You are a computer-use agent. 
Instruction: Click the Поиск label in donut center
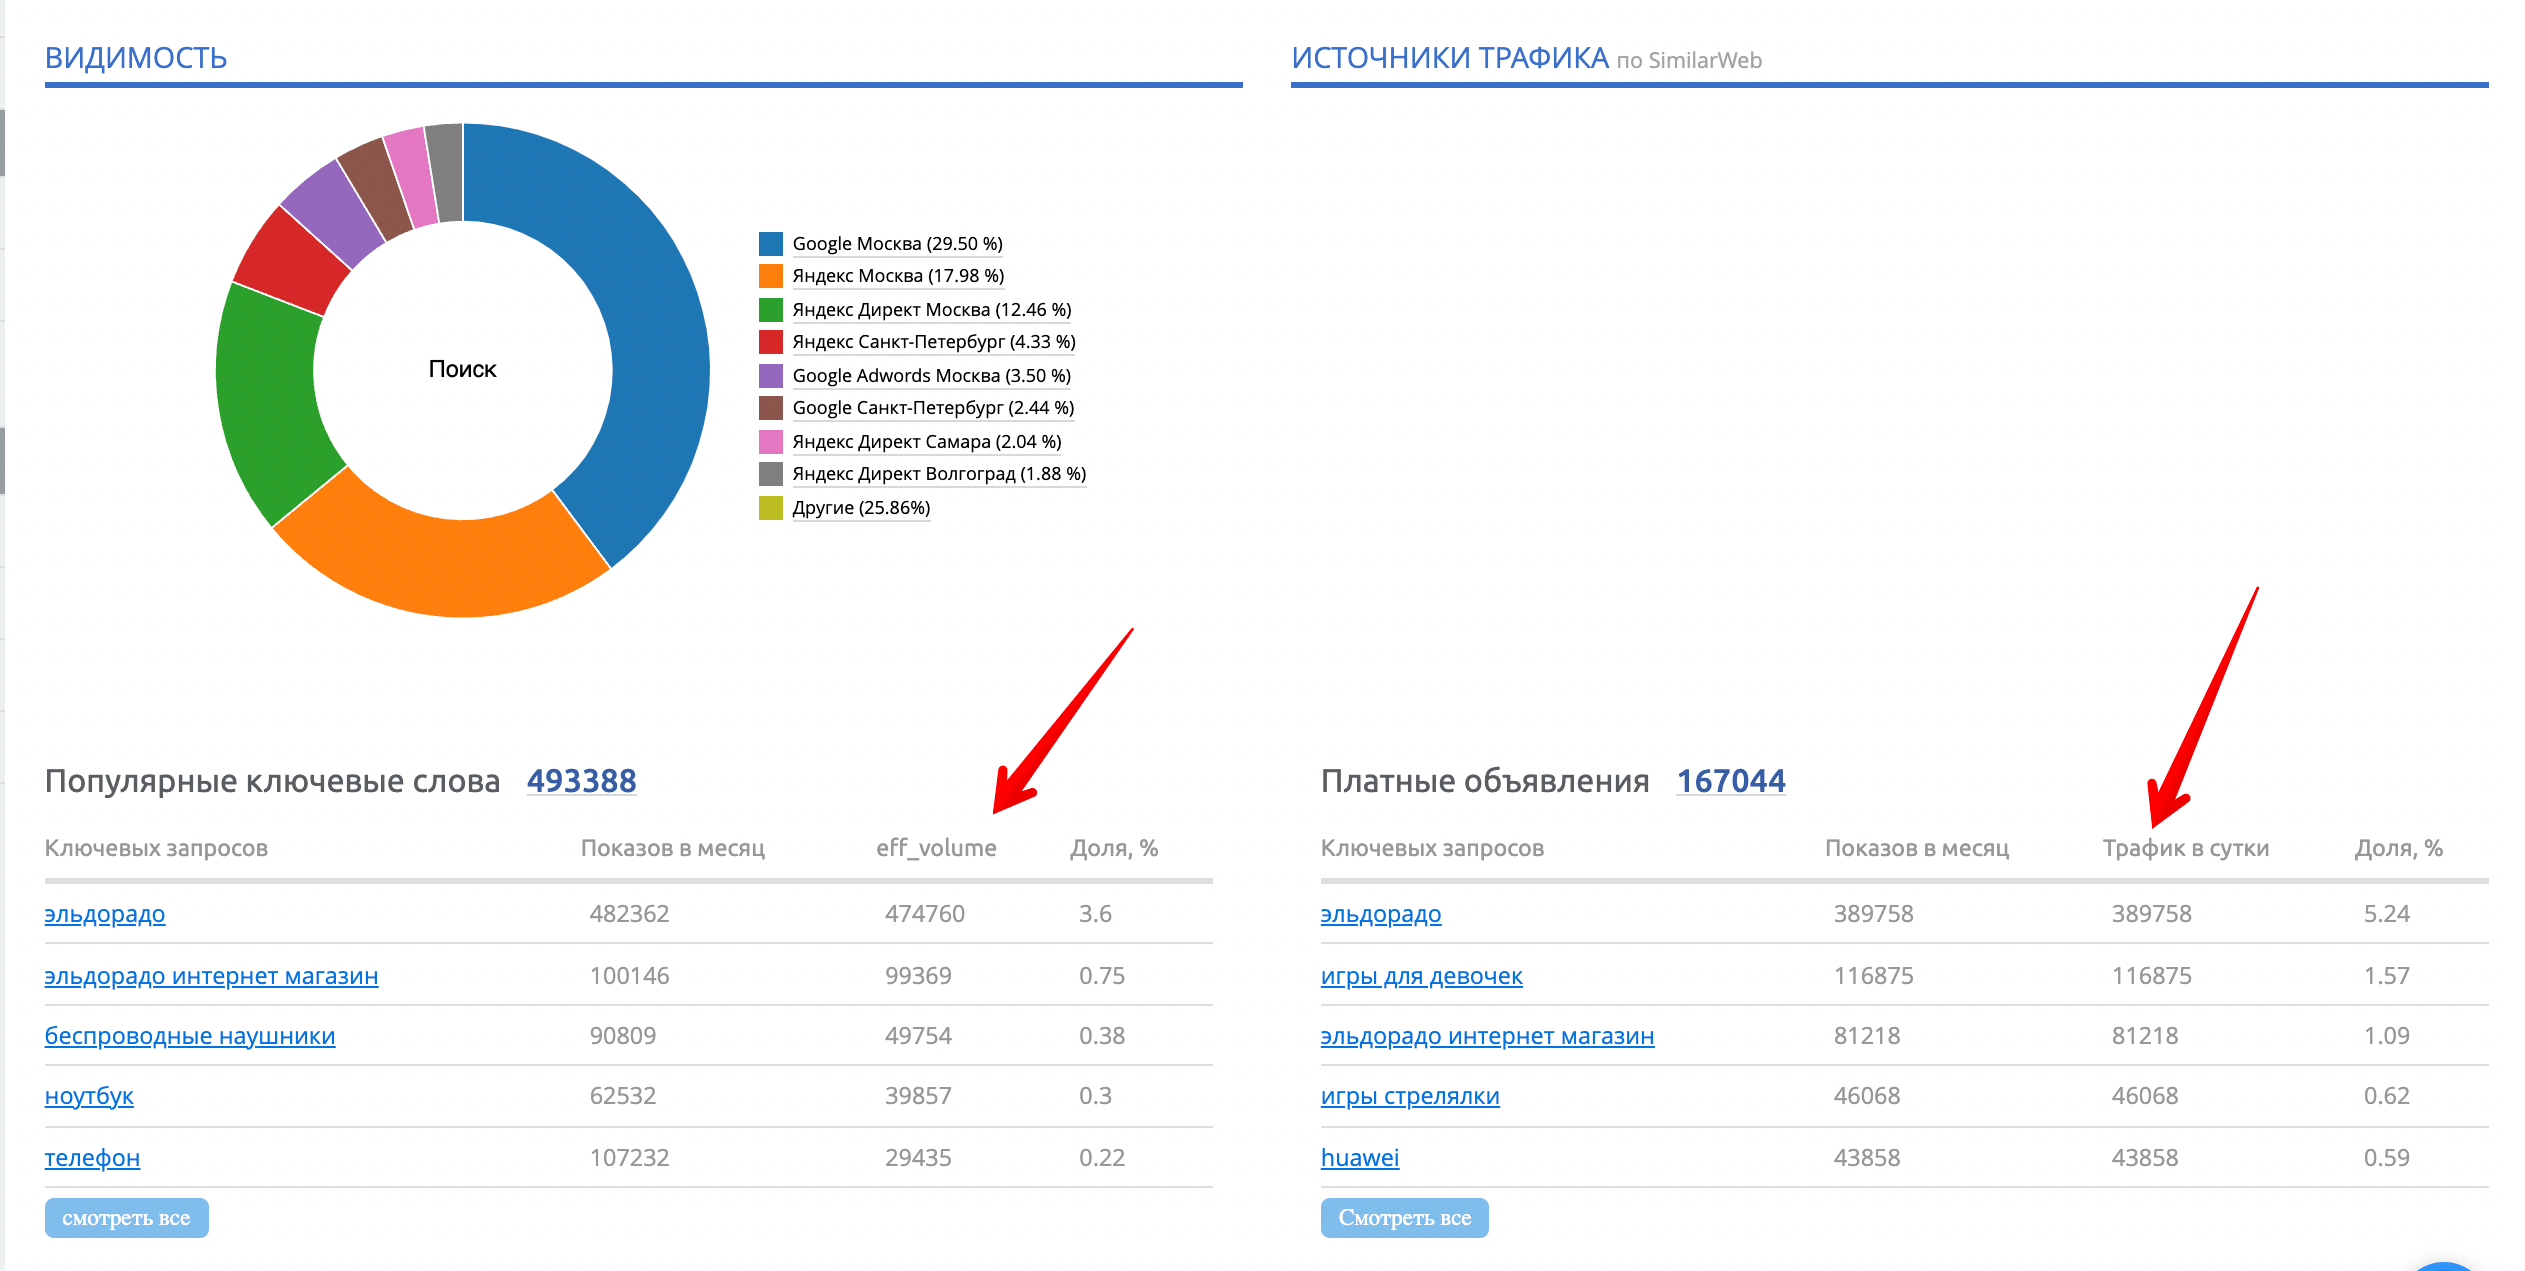point(462,369)
